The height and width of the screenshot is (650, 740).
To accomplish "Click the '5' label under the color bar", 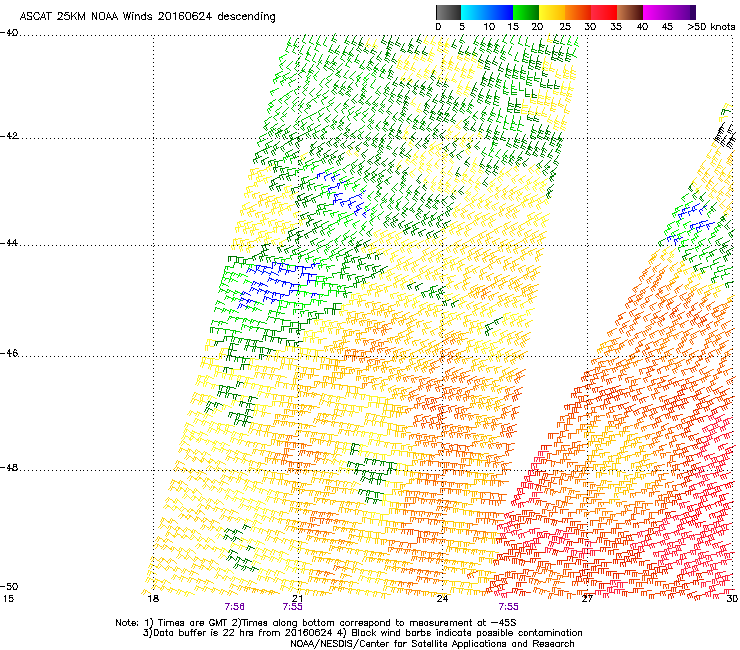I will 462,27.
